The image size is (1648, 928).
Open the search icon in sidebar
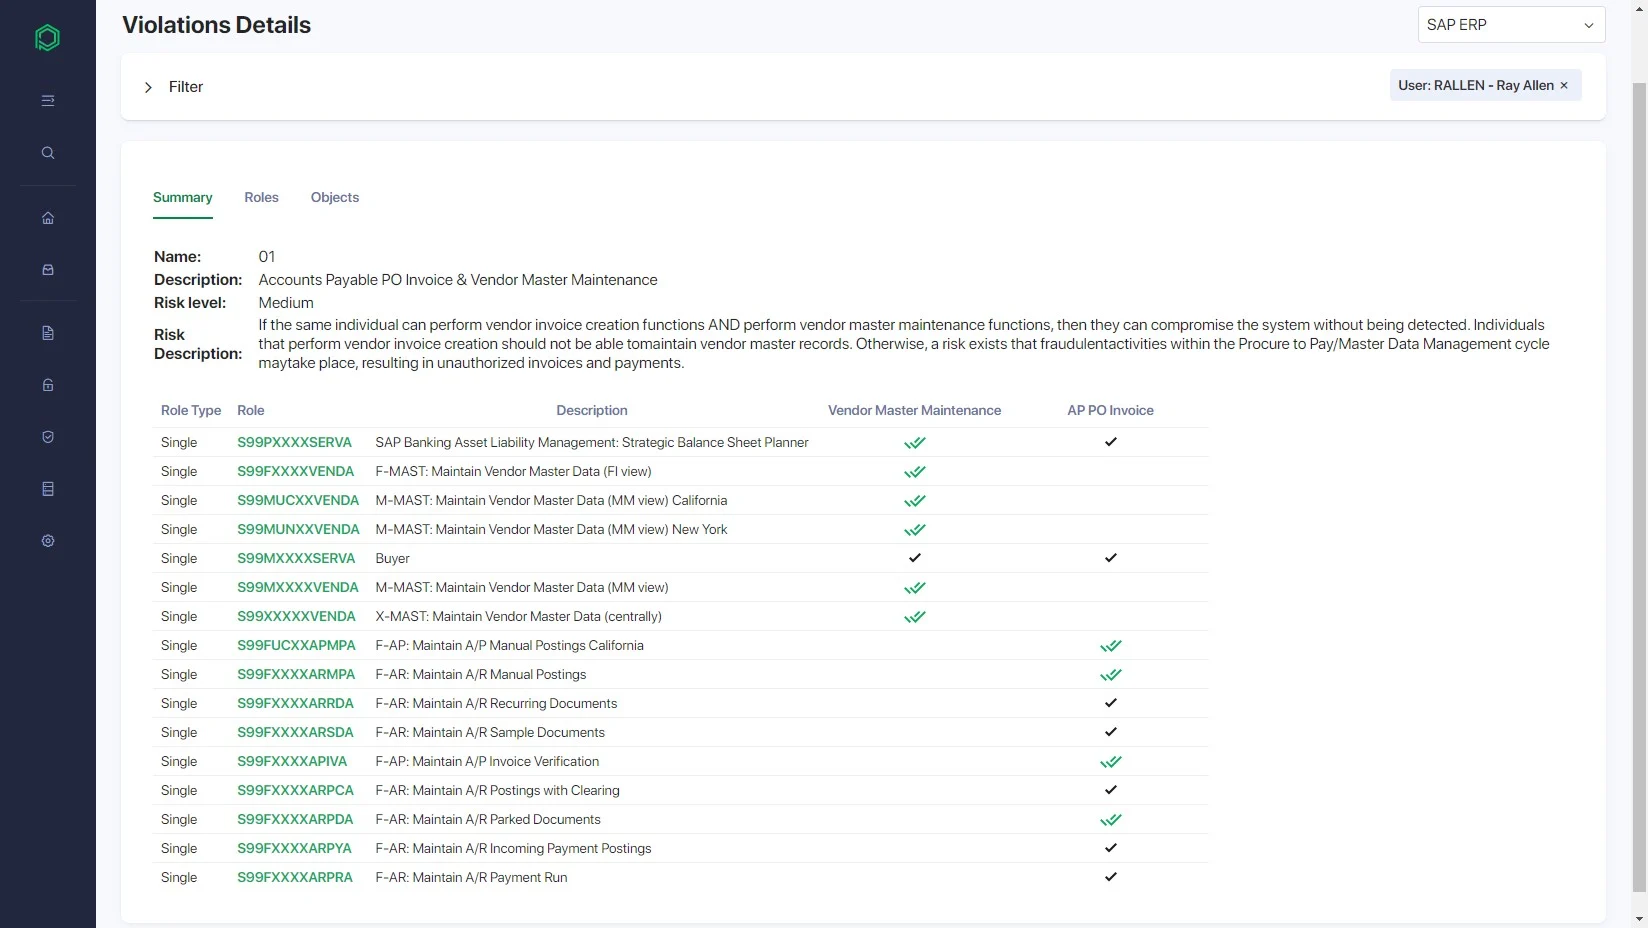[x=47, y=153]
